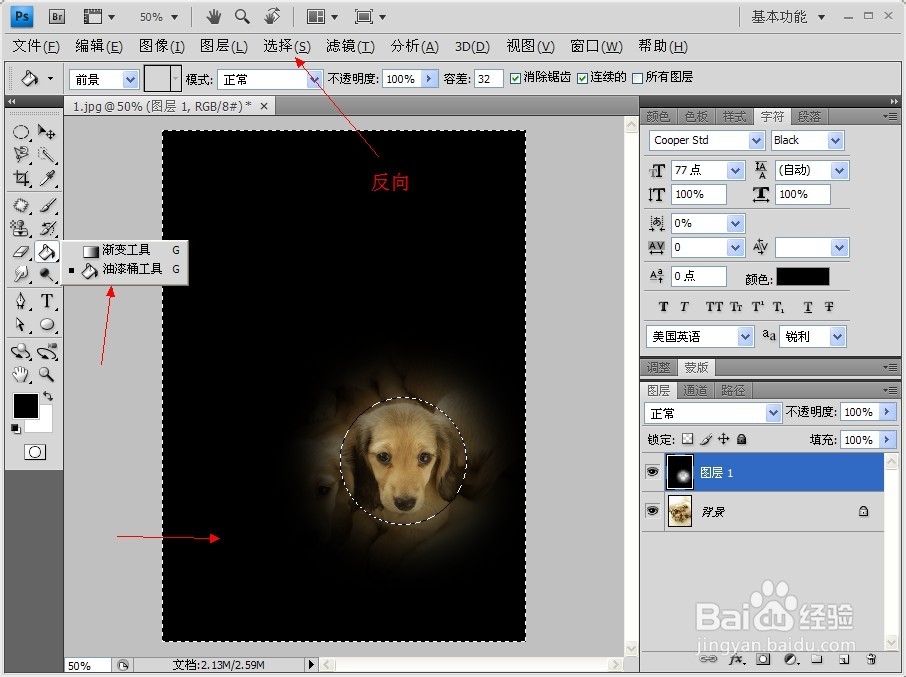Click the 背景 layer thumbnail

point(680,511)
